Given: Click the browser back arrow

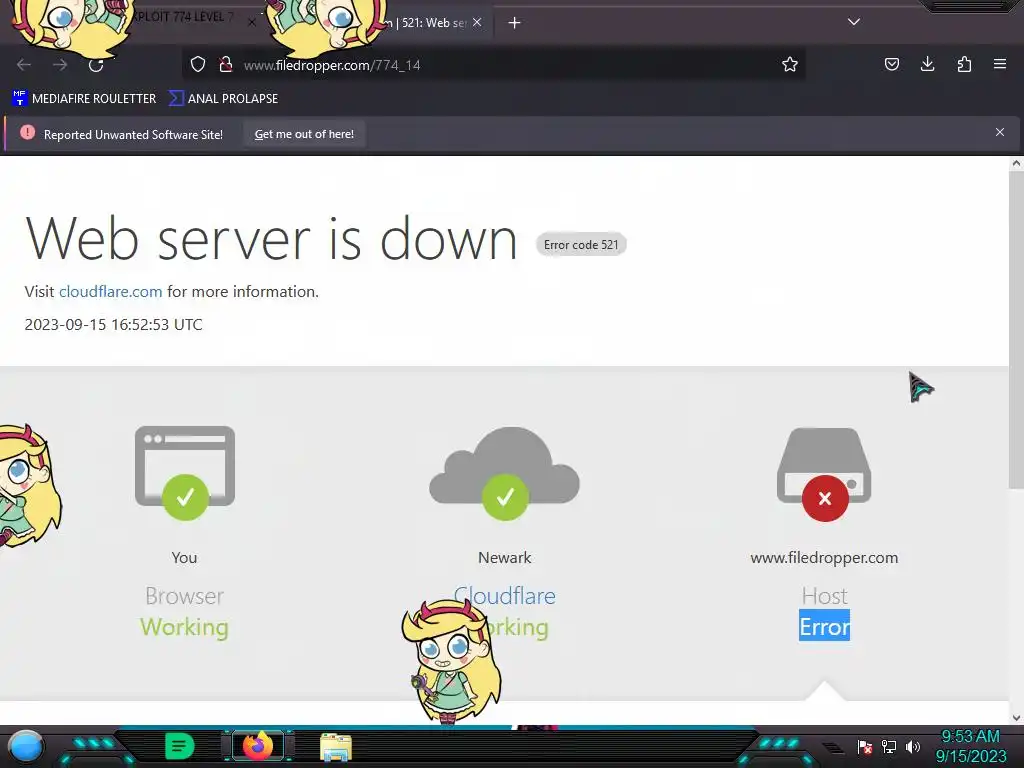Looking at the screenshot, I should tap(24, 65).
